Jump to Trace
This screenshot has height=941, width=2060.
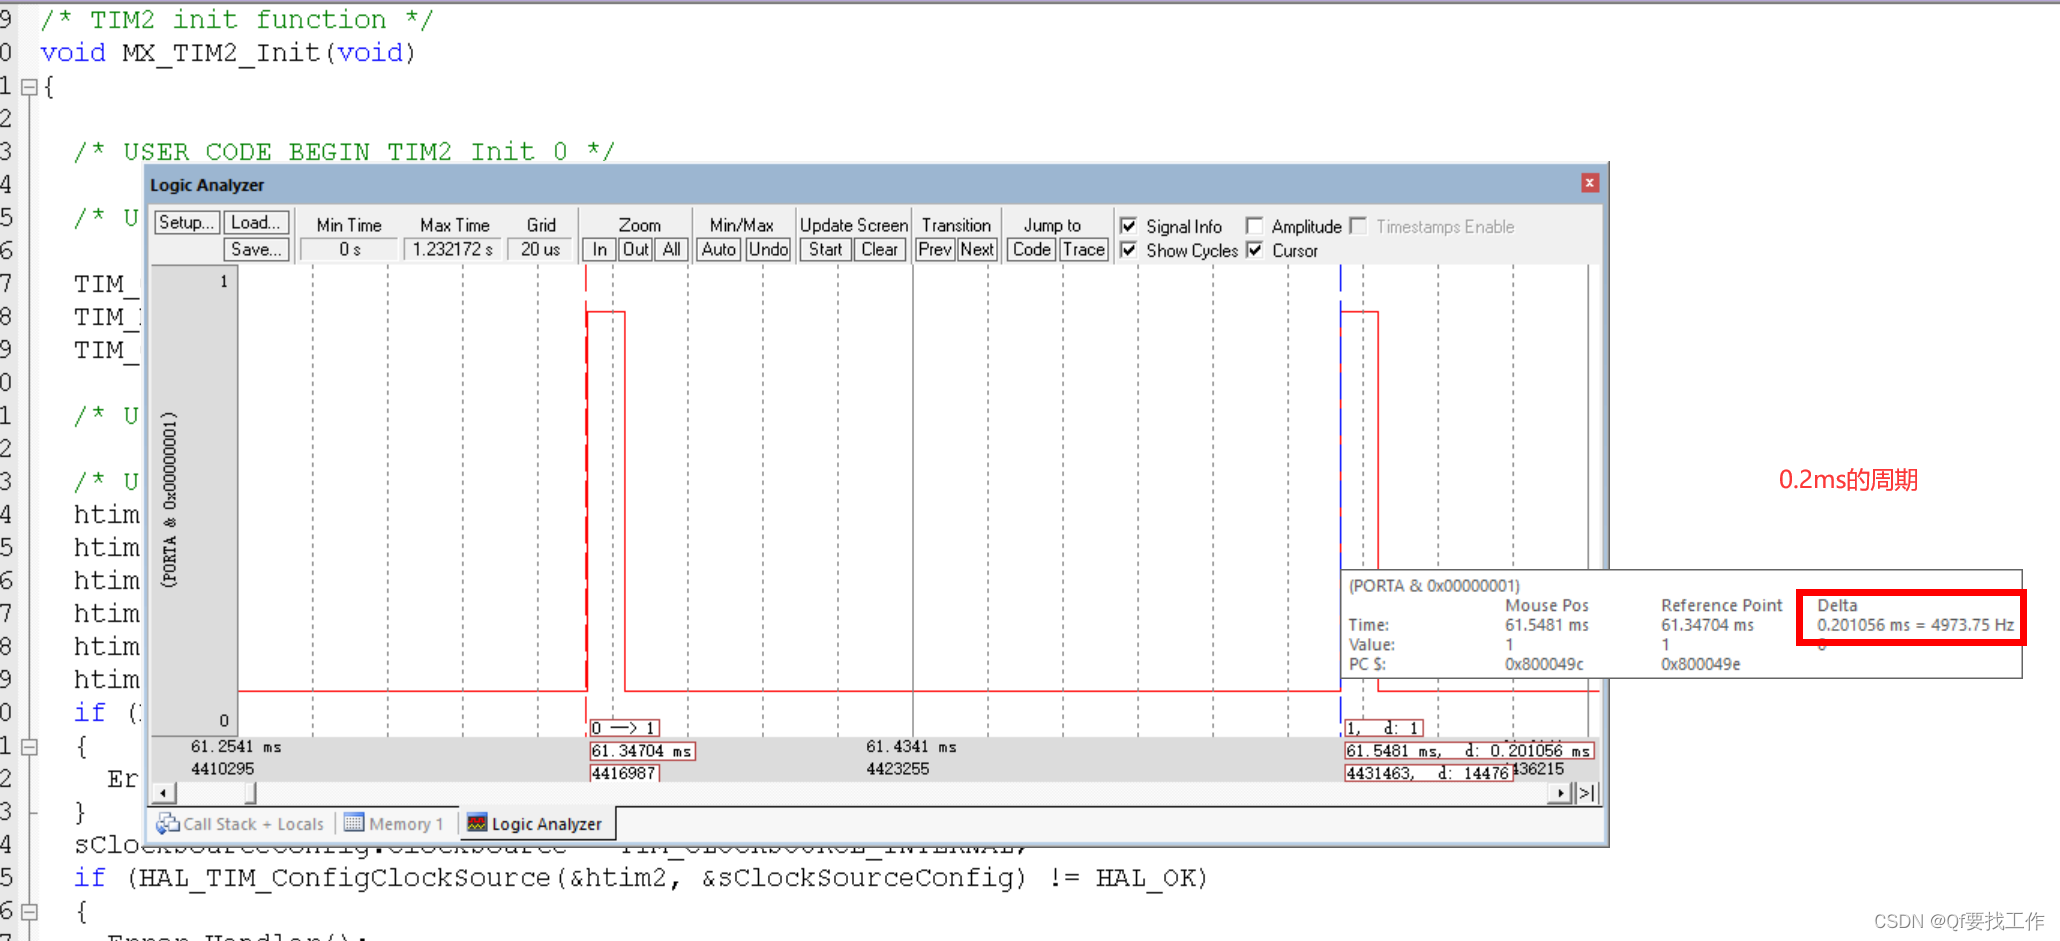coord(1084,249)
